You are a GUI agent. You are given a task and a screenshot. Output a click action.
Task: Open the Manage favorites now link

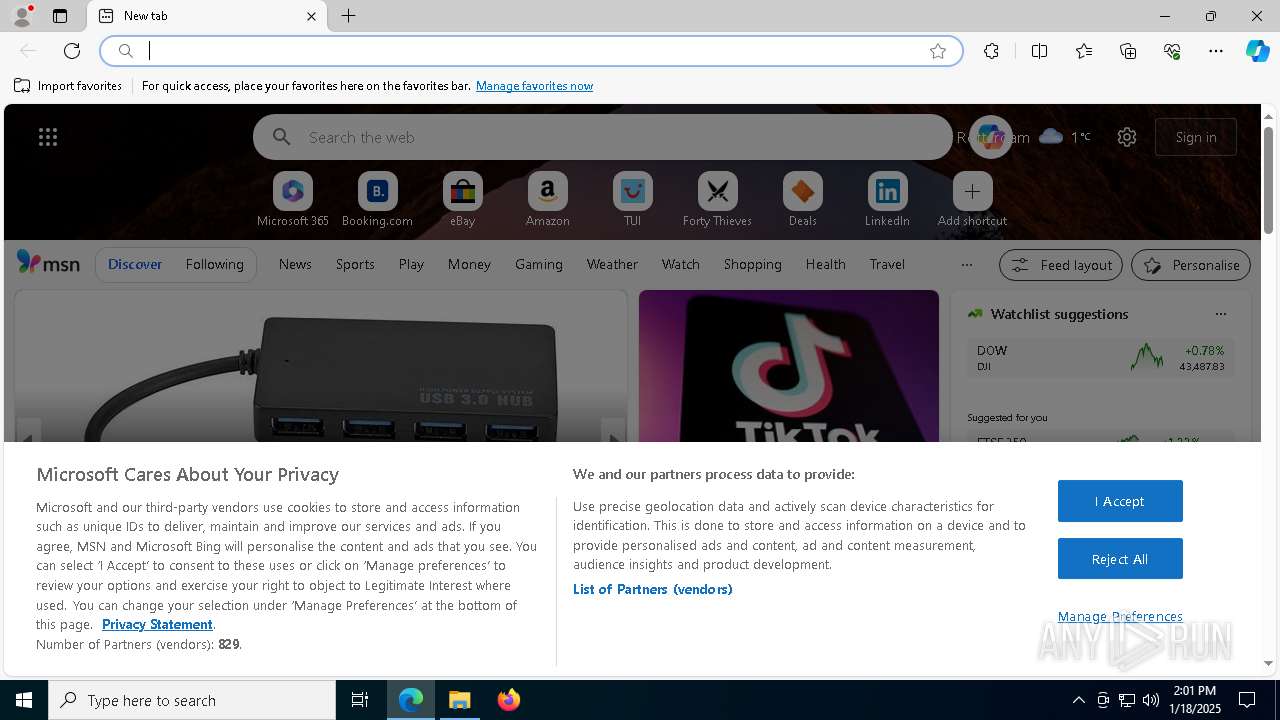(534, 86)
